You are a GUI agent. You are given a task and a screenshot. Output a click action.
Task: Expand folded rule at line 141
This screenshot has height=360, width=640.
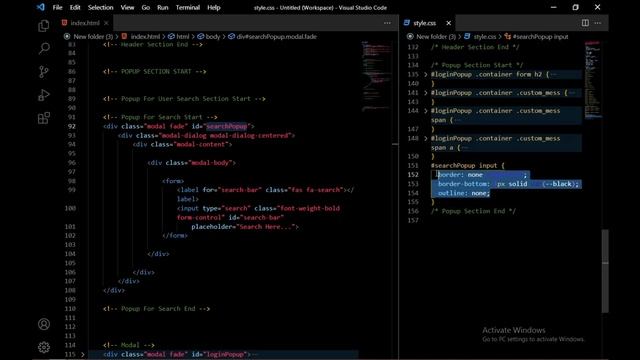point(425,93)
